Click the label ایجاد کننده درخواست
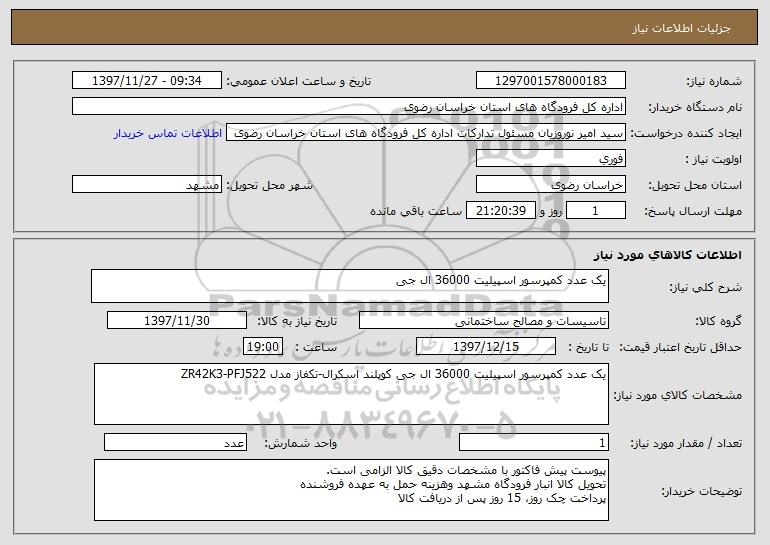The image size is (770, 545). pyautogui.click(x=686, y=134)
